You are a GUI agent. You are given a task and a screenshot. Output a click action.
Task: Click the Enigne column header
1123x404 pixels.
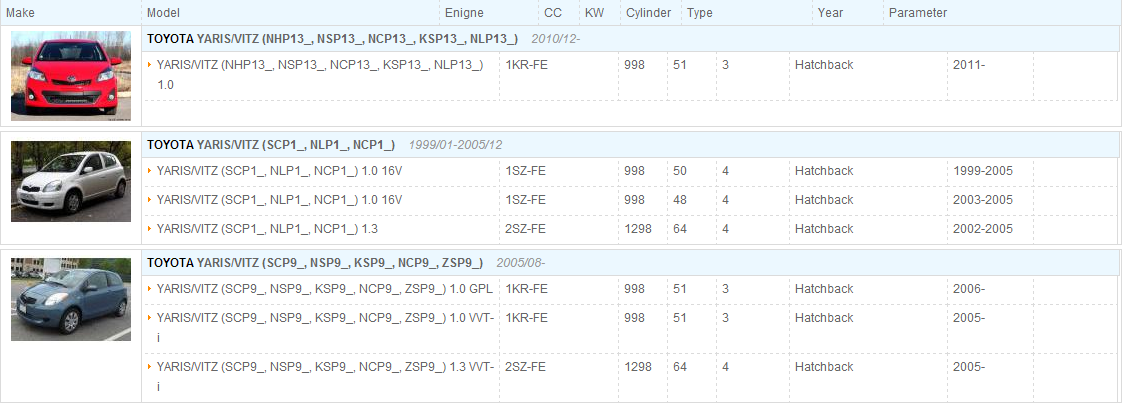point(464,13)
